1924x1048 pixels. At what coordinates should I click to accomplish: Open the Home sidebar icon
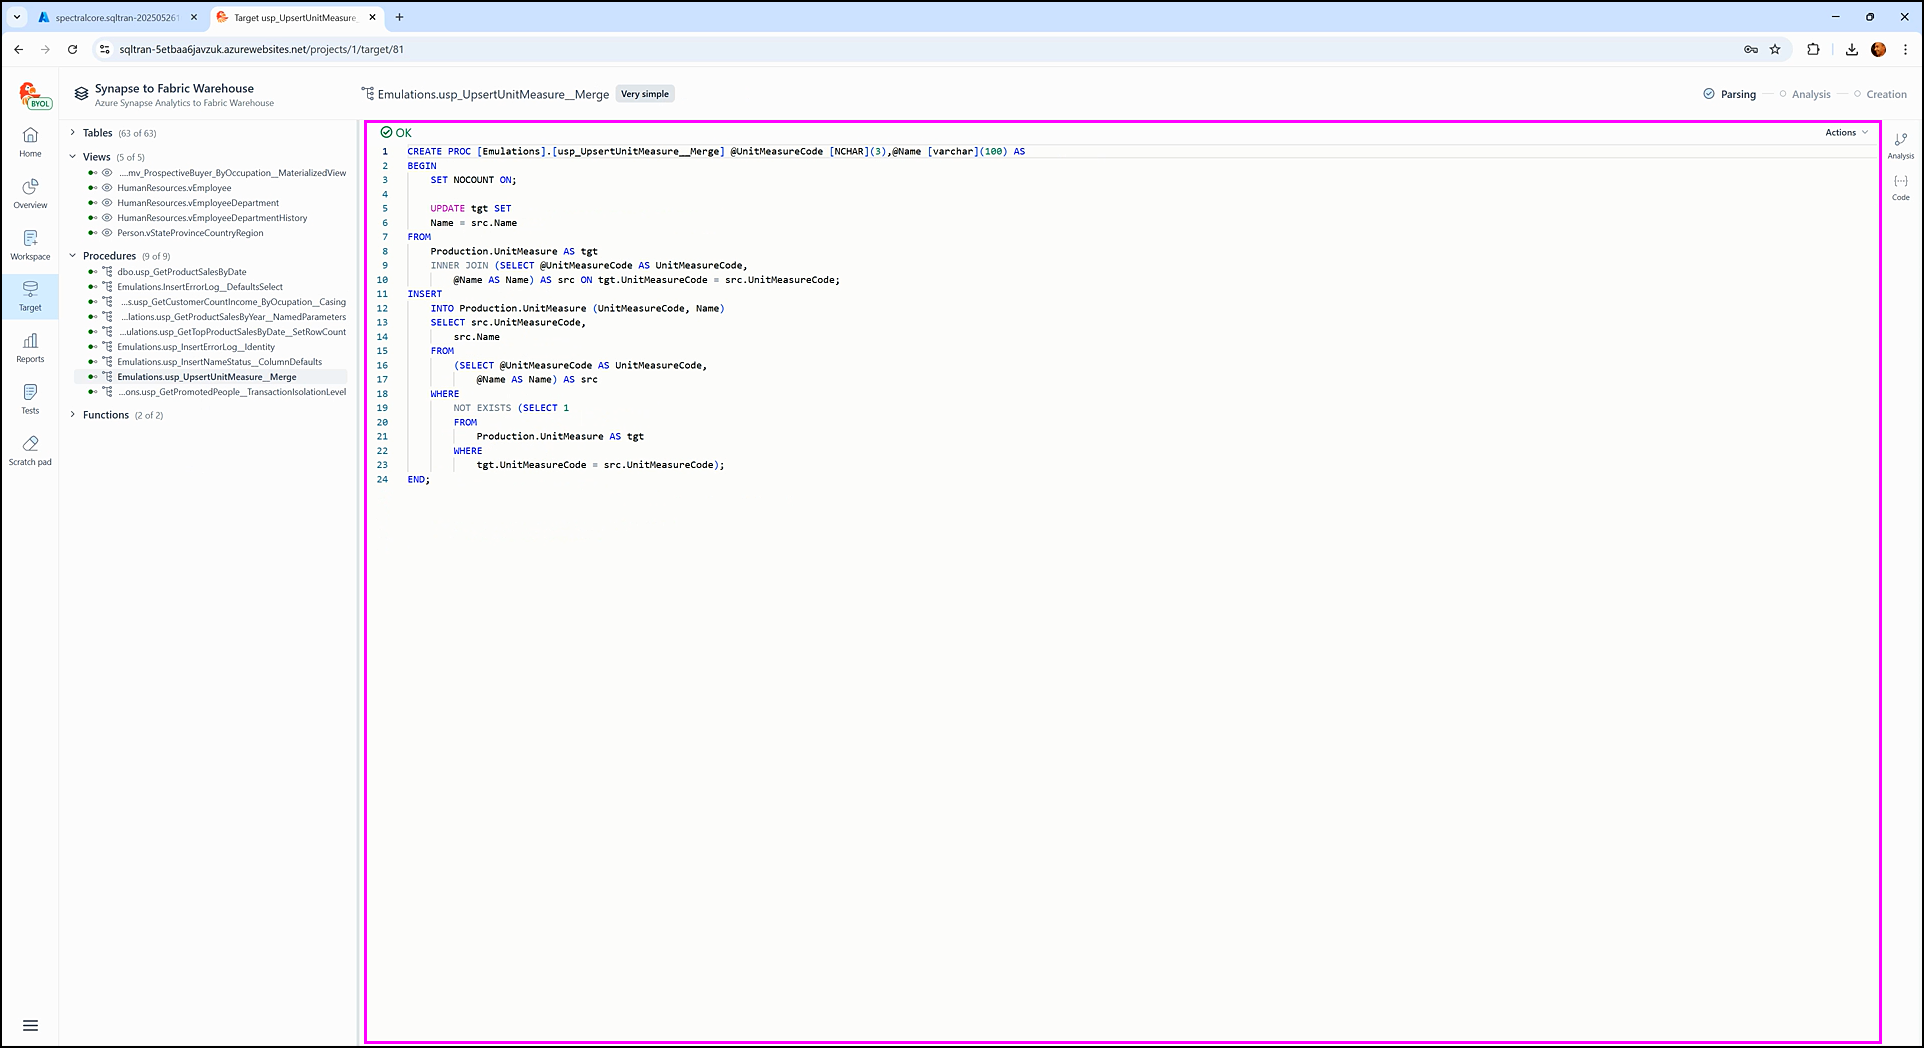coord(30,141)
